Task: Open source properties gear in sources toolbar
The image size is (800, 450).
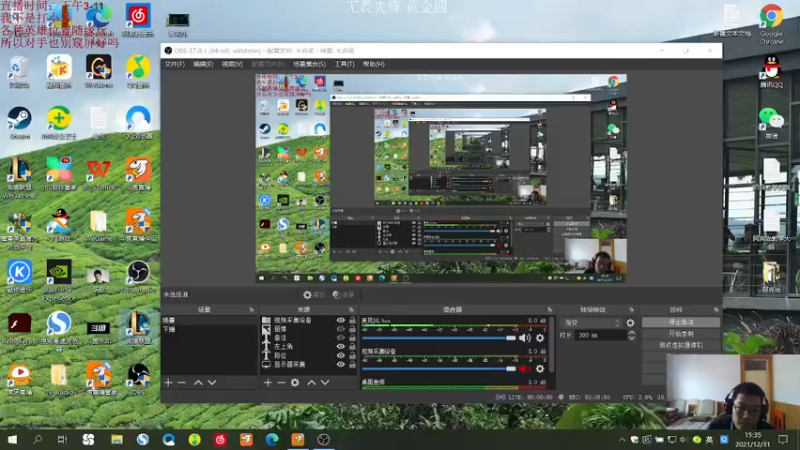Action: click(x=295, y=382)
